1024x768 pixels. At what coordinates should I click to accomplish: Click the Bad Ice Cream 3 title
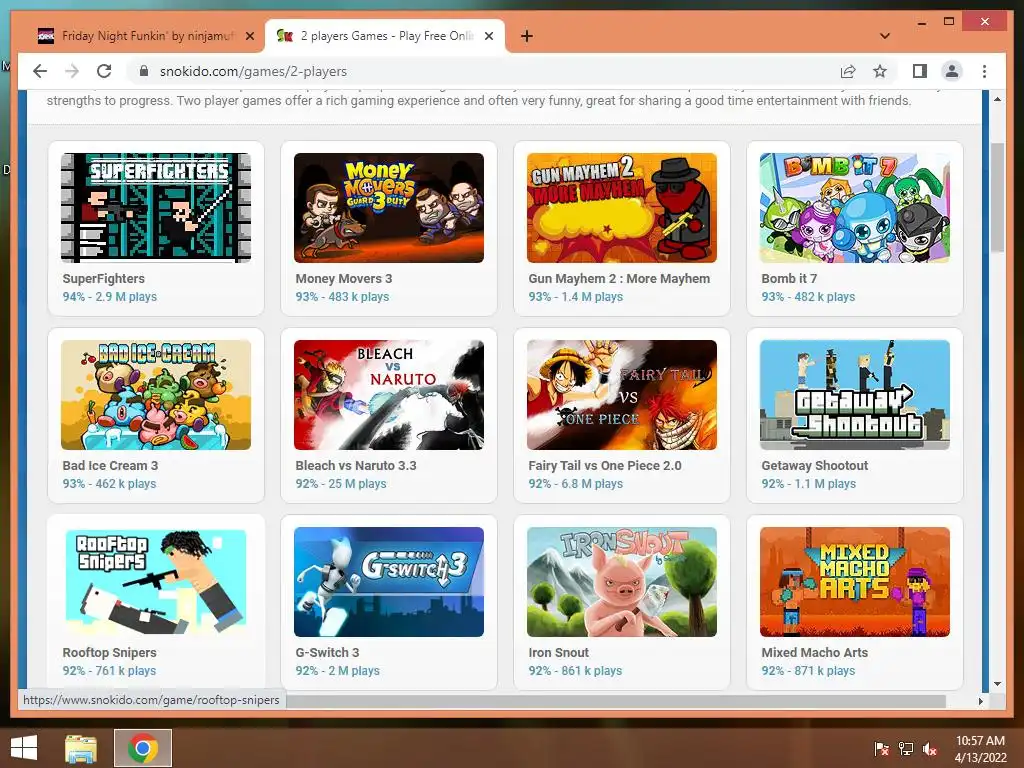(110, 466)
